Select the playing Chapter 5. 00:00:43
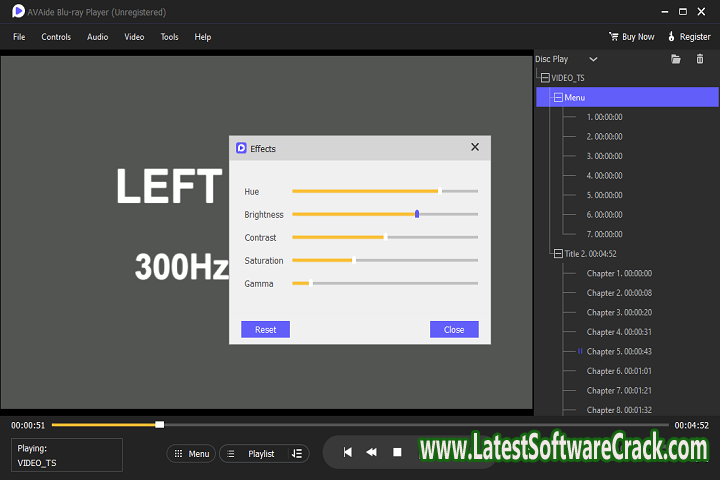 tap(619, 351)
